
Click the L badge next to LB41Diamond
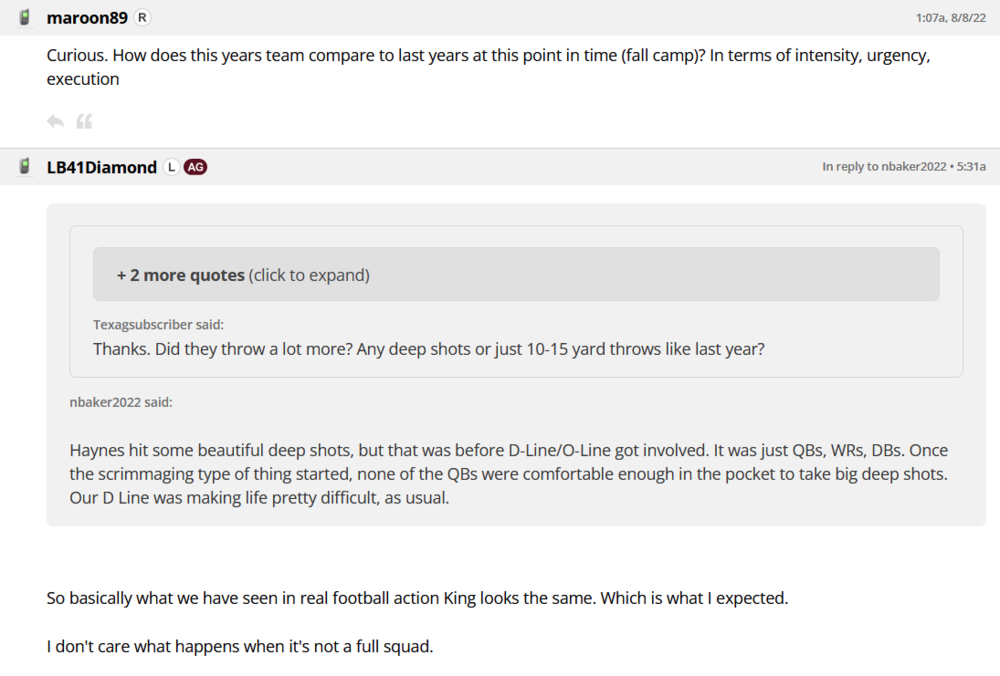pyautogui.click(x=171, y=167)
